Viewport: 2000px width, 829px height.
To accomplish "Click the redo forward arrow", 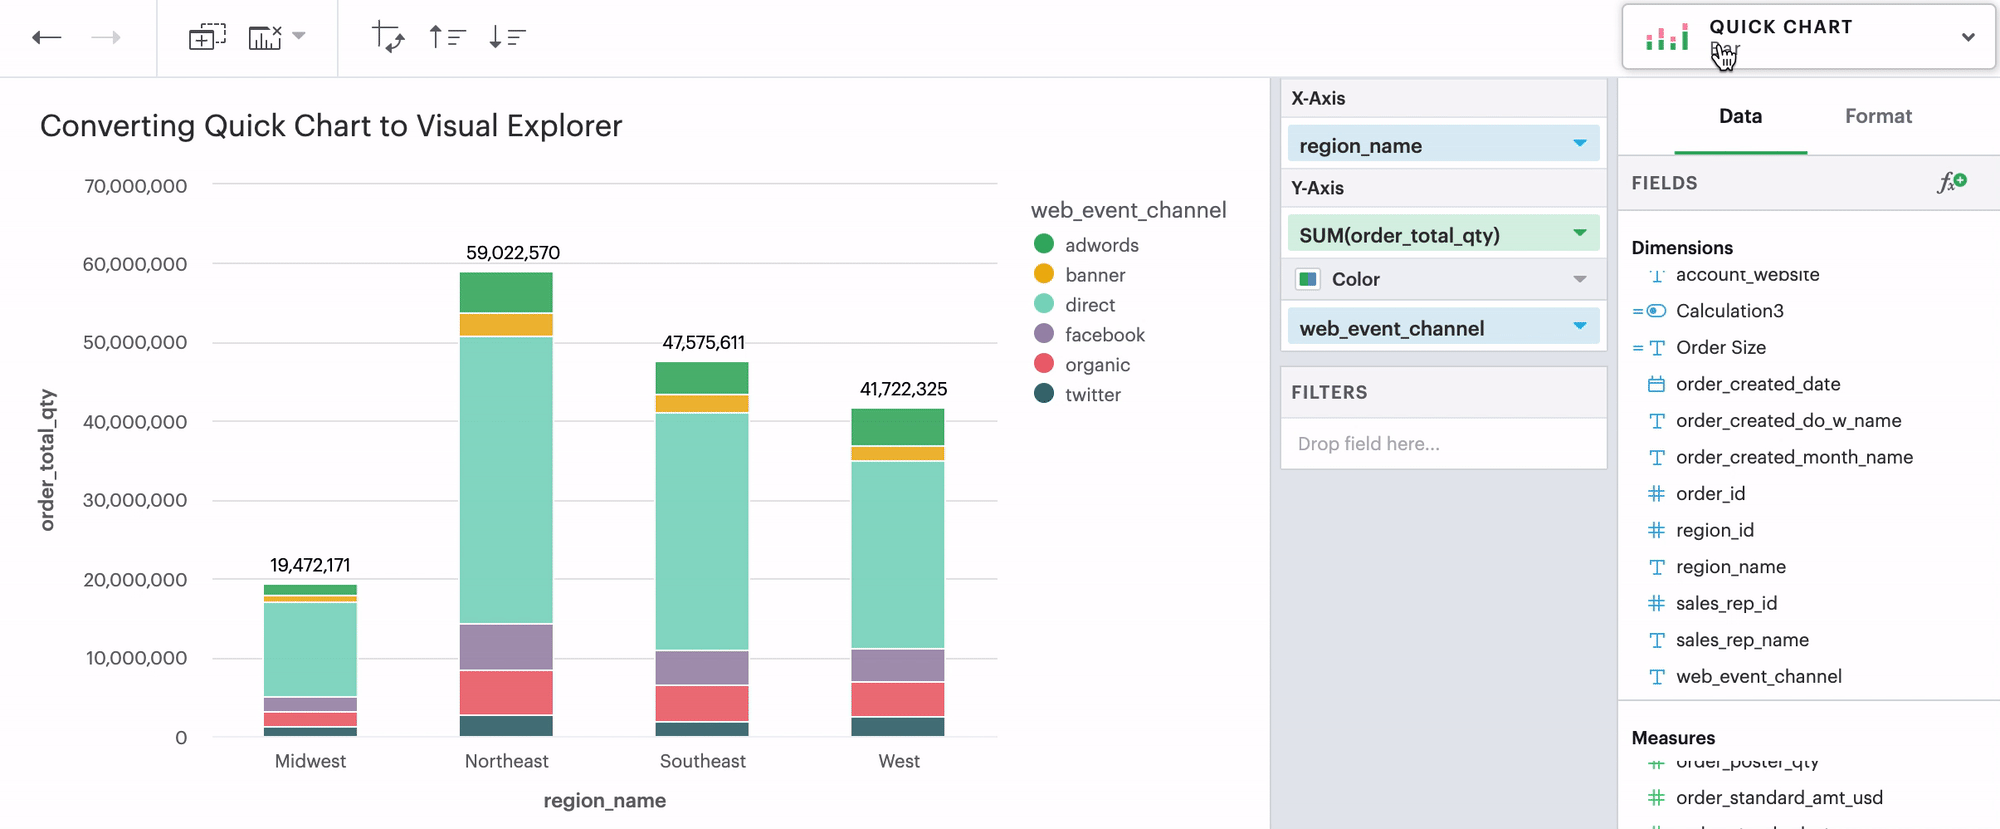I will pos(105,38).
